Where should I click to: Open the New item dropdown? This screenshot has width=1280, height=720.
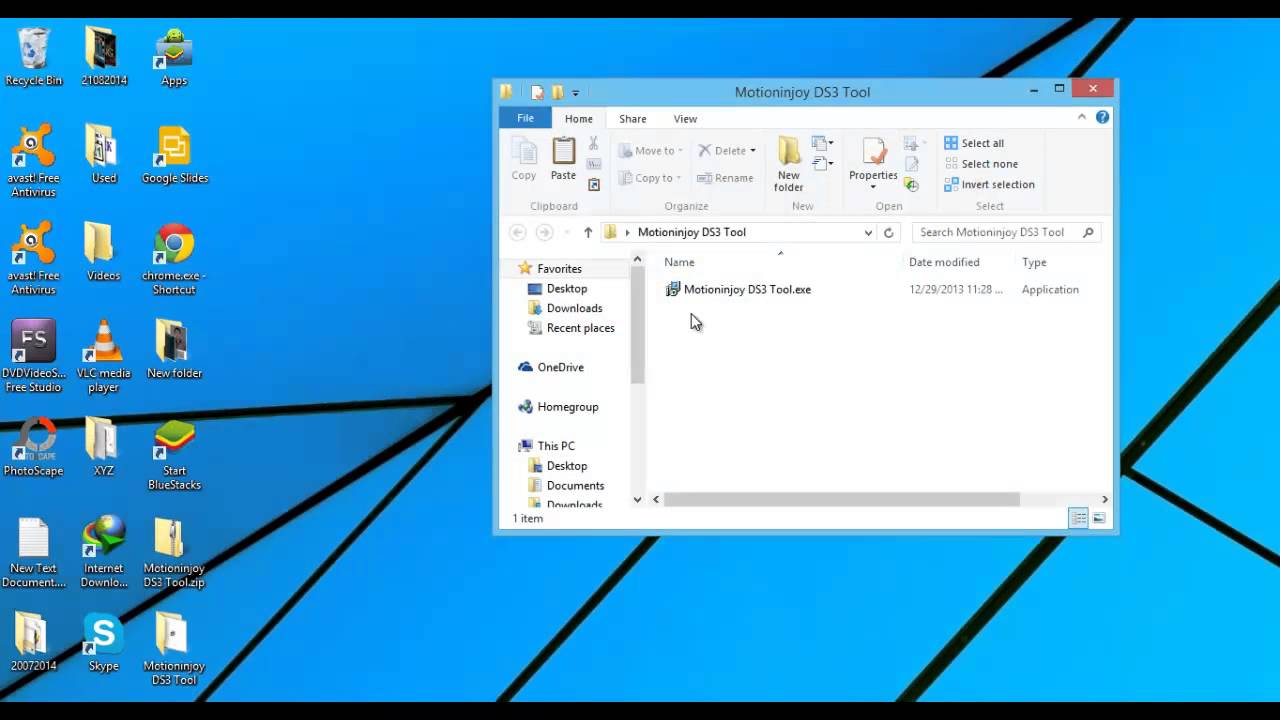[823, 144]
